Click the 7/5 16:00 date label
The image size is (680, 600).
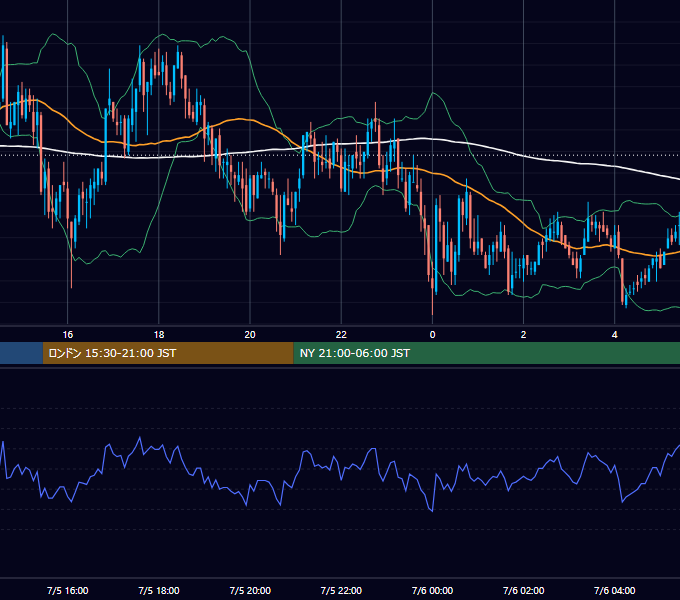[x=68, y=590]
